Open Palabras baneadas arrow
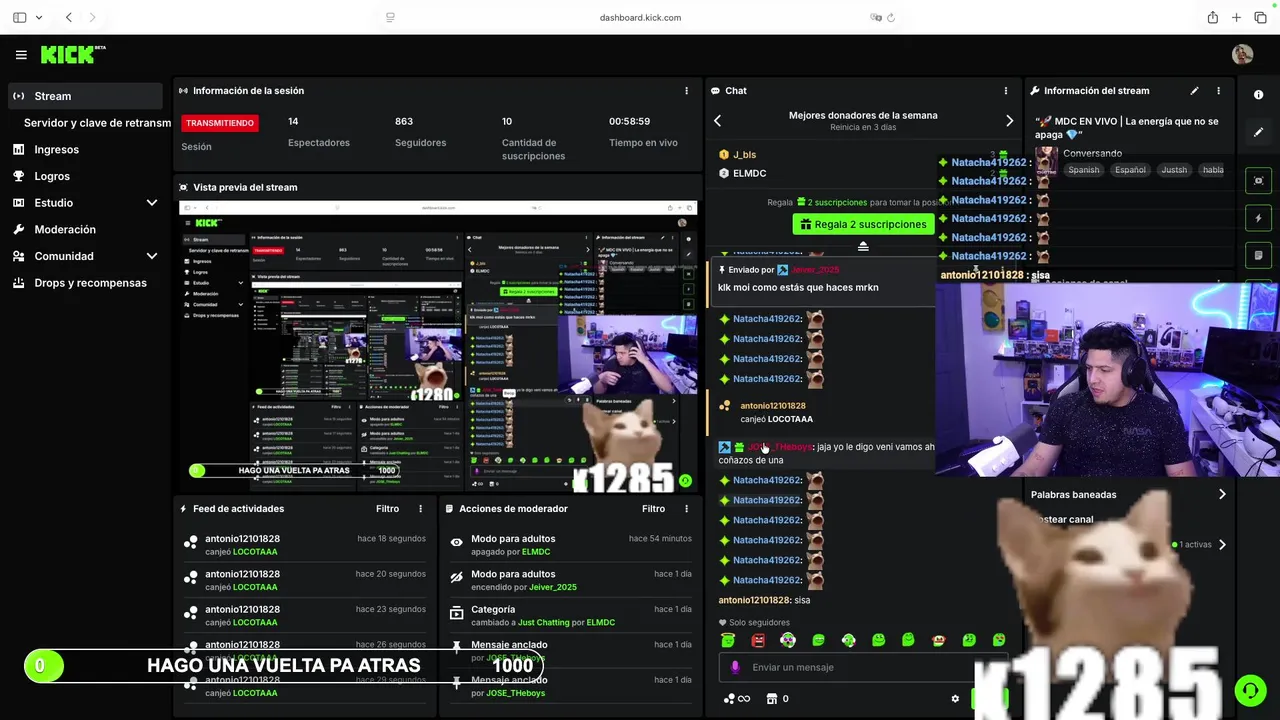 pos(1222,494)
